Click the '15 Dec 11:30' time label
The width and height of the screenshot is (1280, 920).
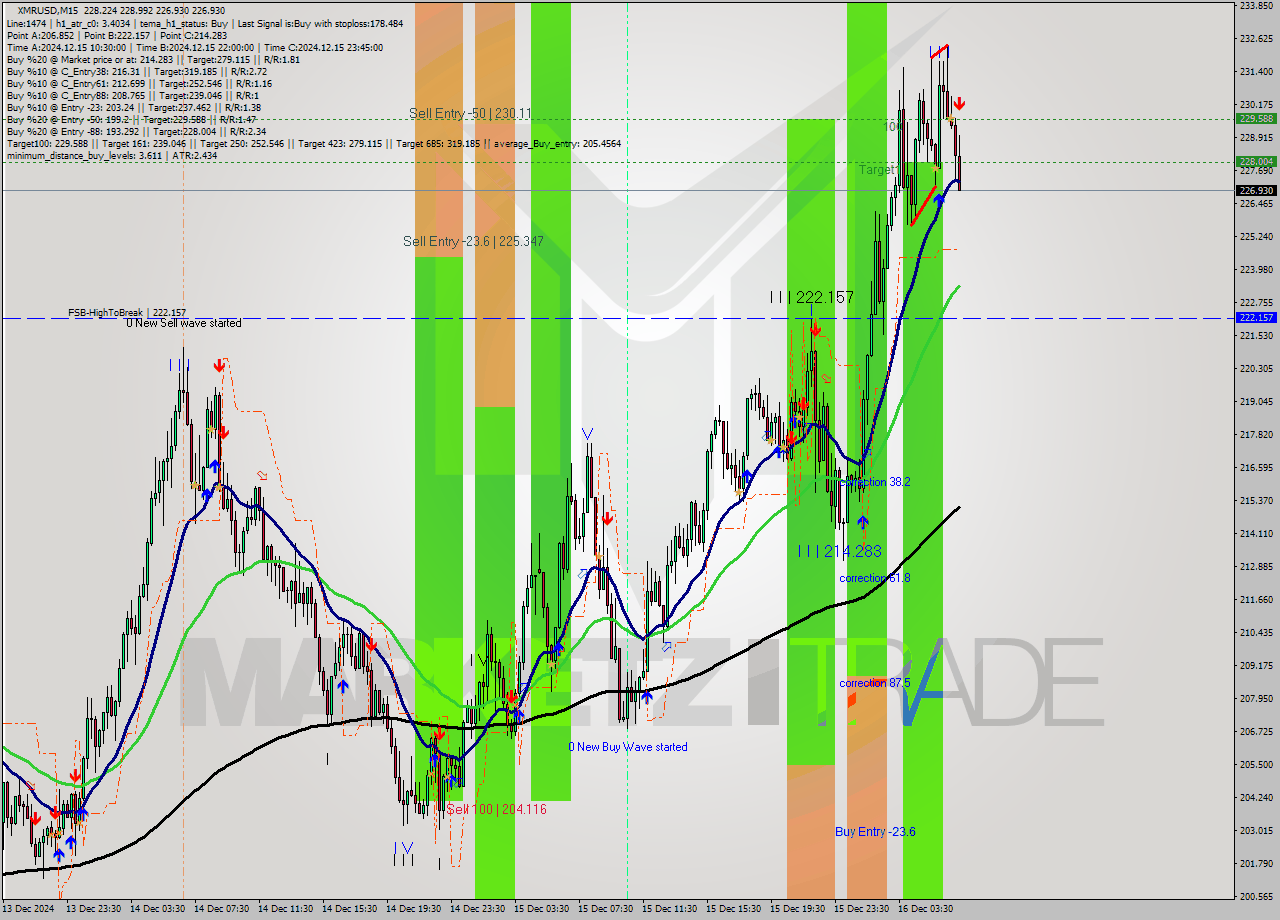670,909
